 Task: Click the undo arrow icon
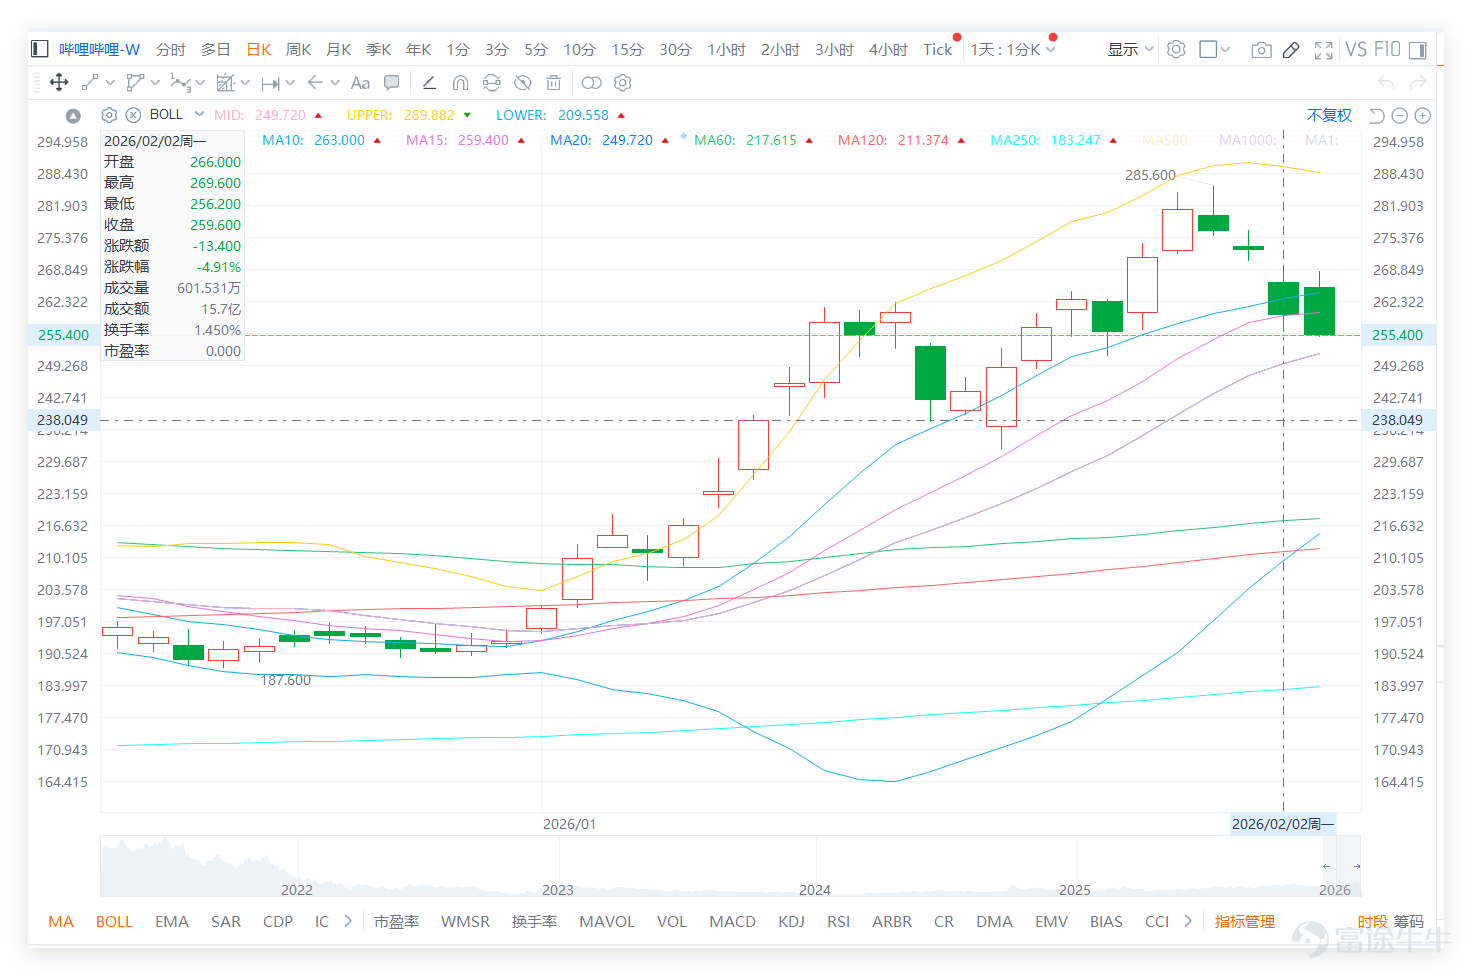point(1386,83)
